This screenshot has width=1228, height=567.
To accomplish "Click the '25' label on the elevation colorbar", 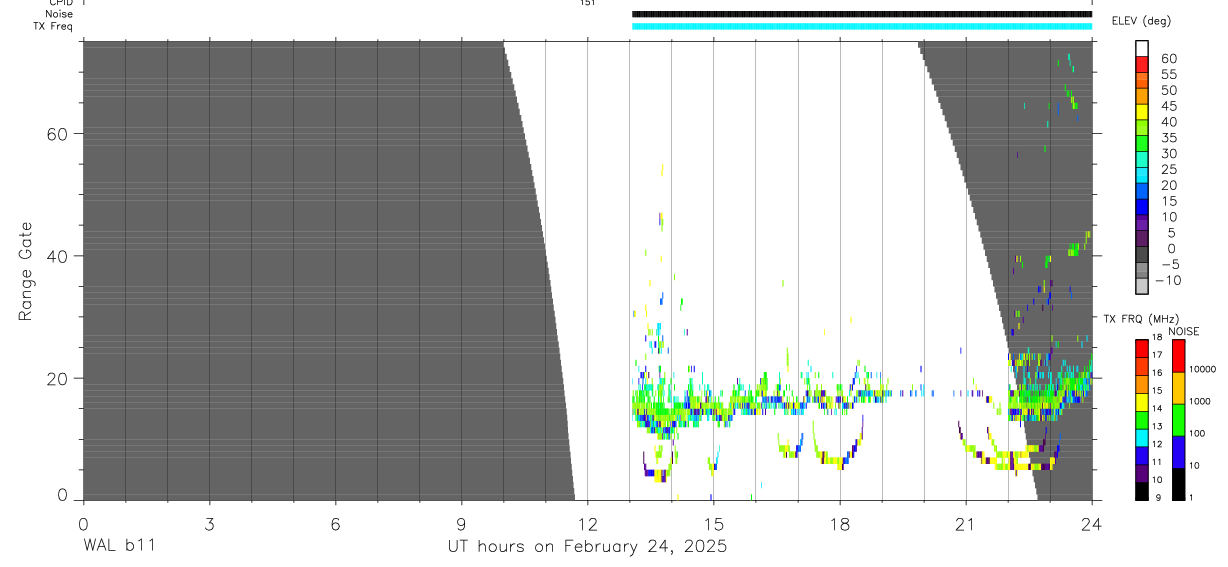I will (1169, 170).
